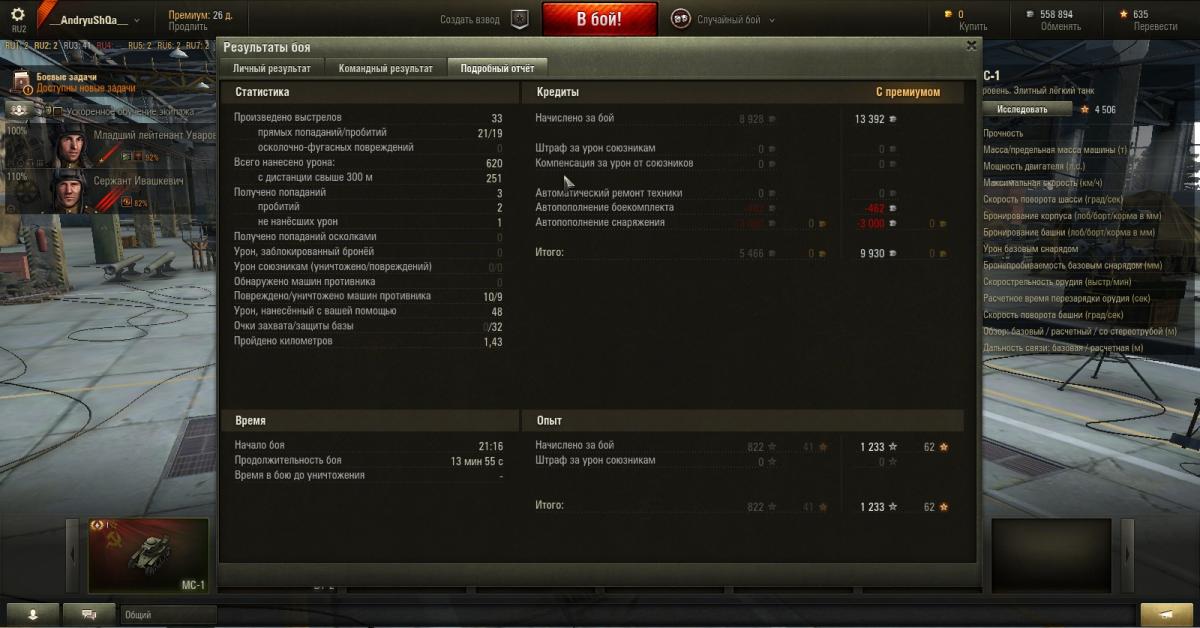Open the Боевые задачи missions icon
The height and width of the screenshot is (628, 1200).
coord(21,81)
